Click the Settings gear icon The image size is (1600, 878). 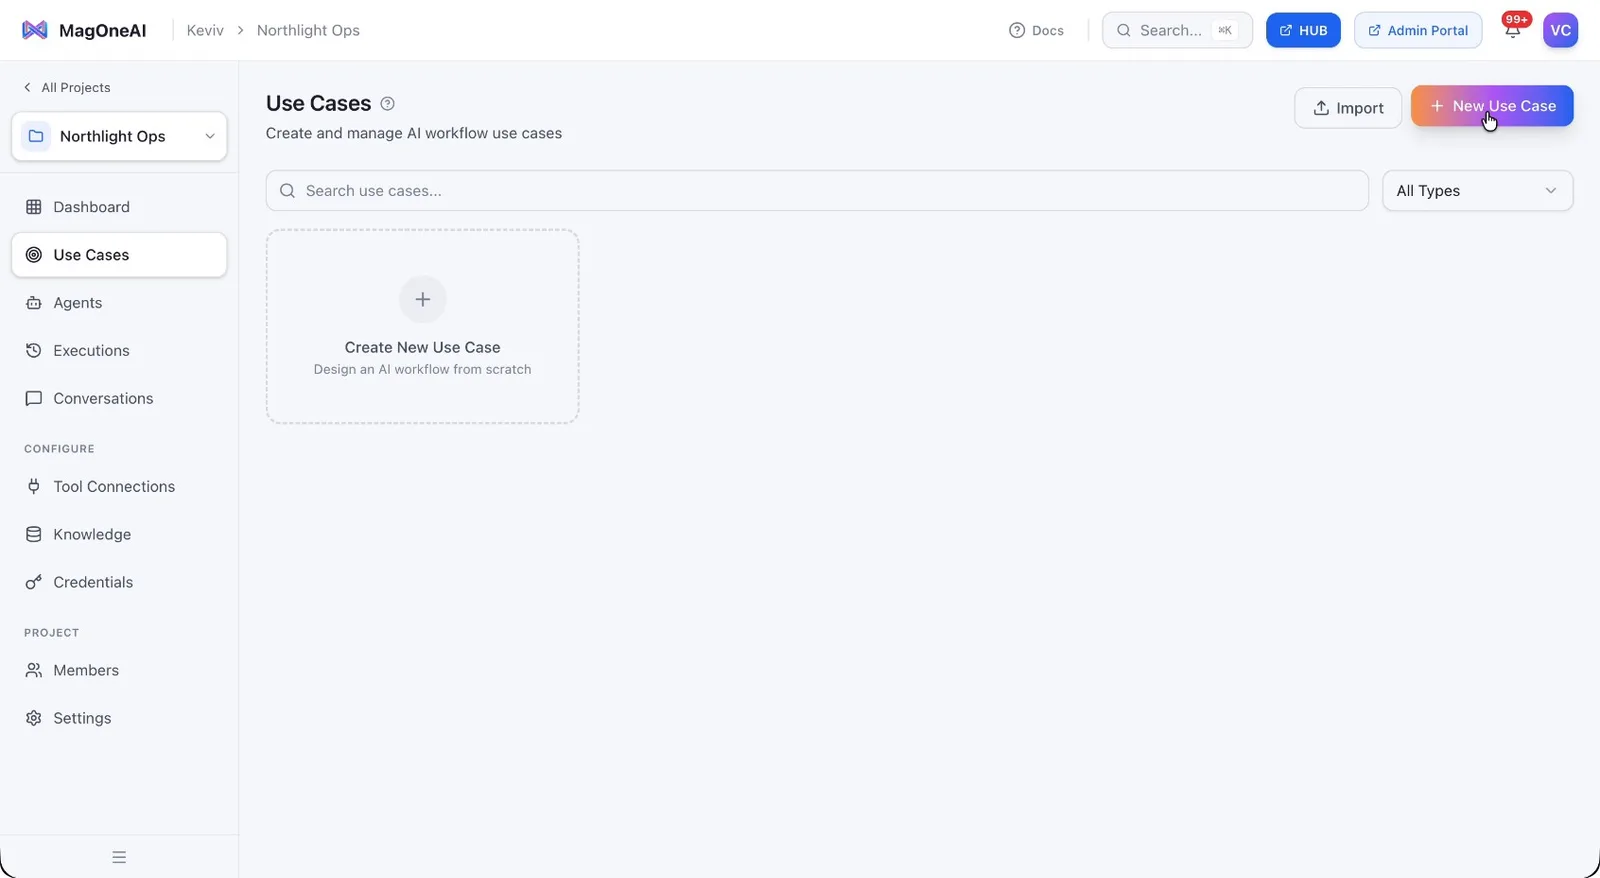click(x=34, y=718)
